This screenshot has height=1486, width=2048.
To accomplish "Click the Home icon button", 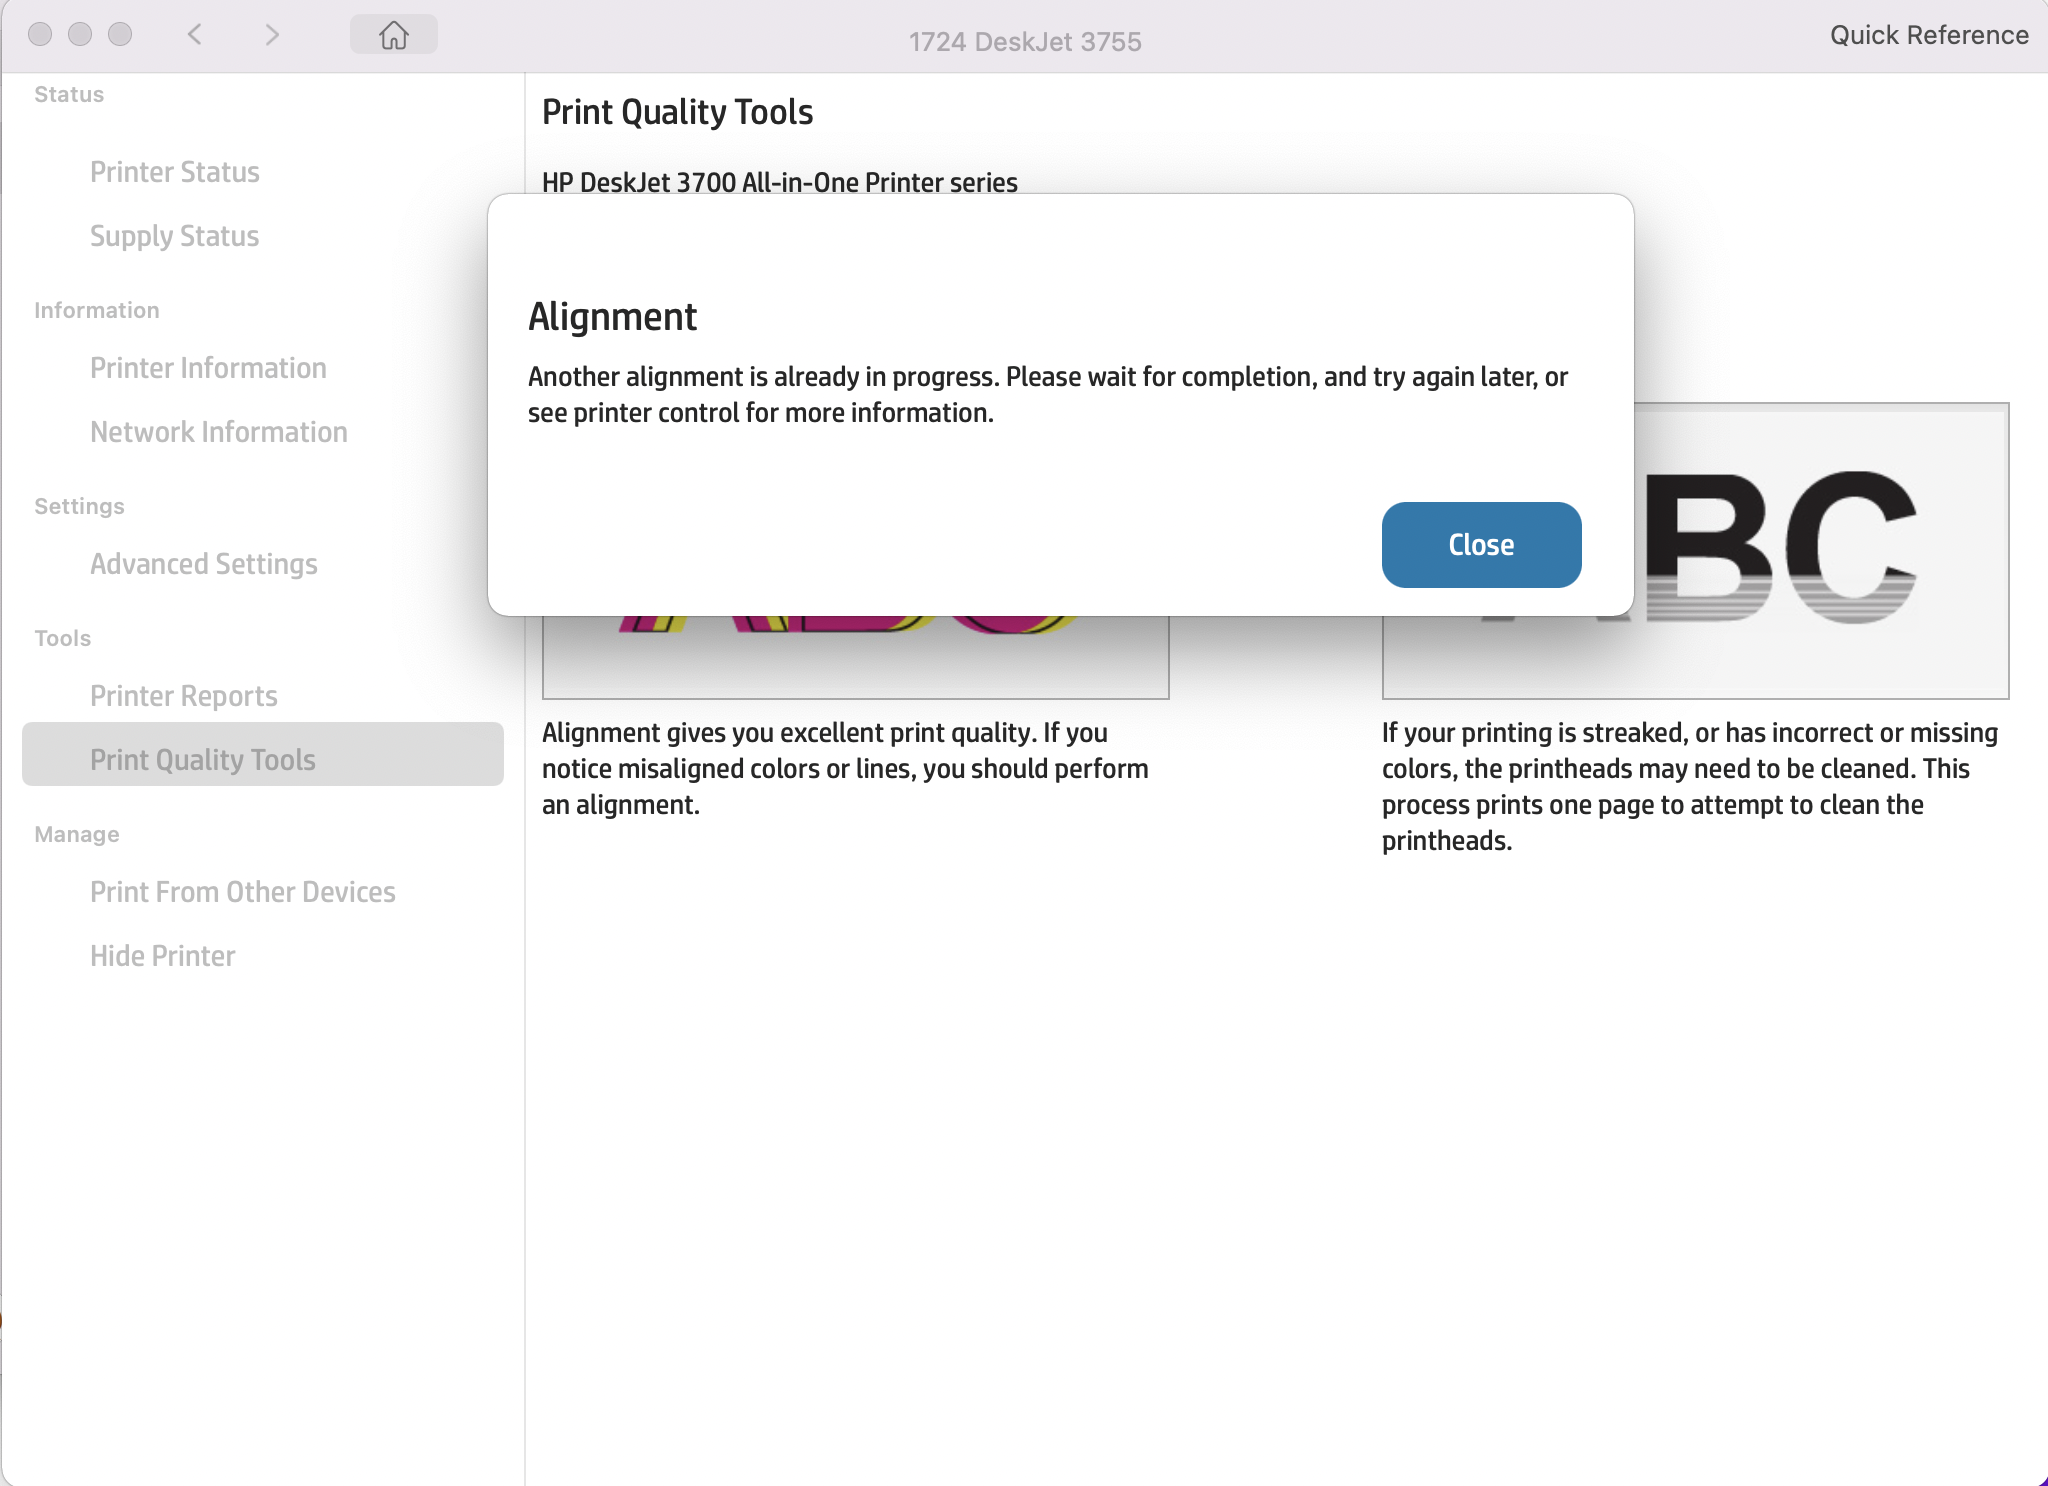I will (x=393, y=35).
